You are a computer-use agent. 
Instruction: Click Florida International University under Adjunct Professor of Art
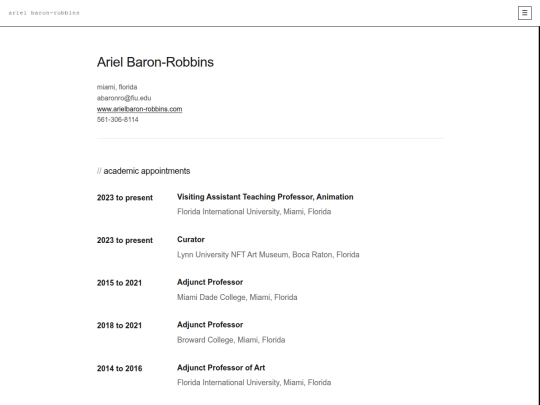coord(254,383)
